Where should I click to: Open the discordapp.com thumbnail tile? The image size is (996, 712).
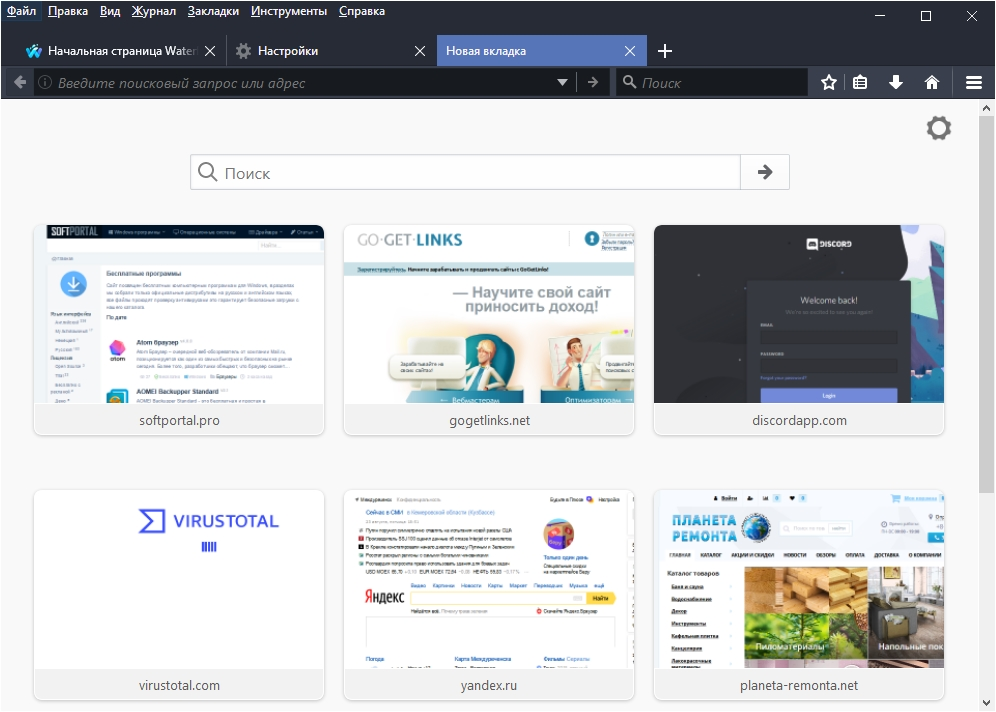click(x=799, y=330)
